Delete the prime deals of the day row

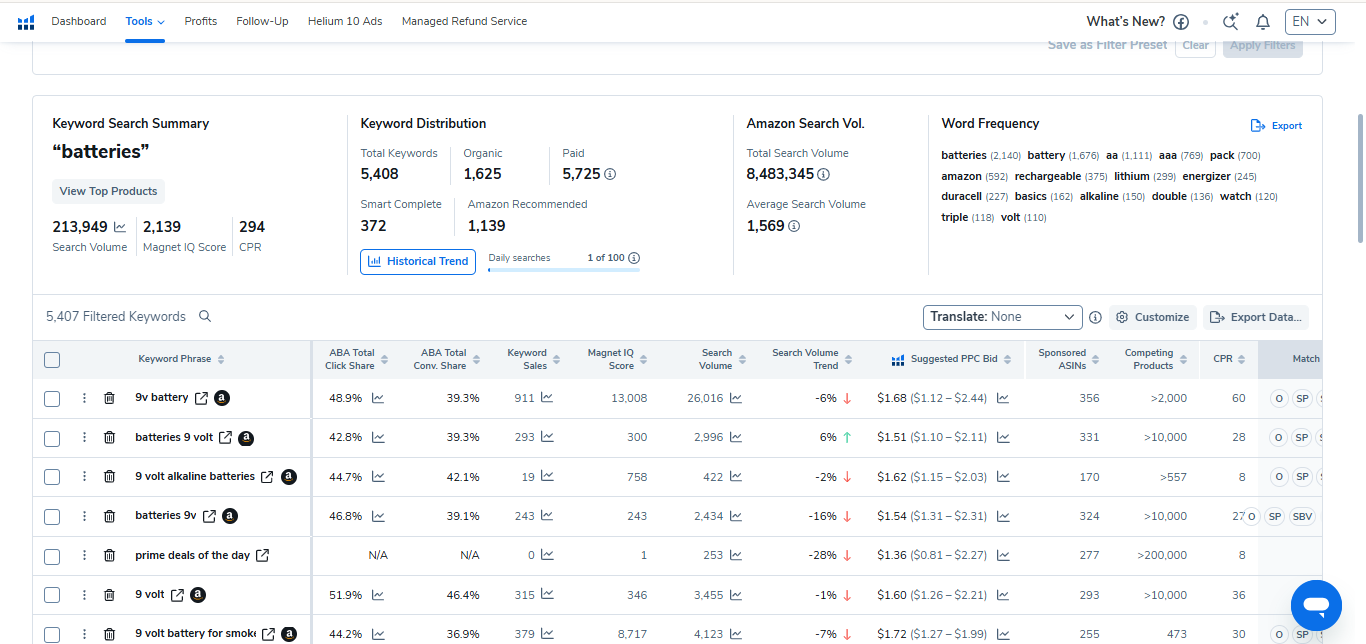(110, 555)
